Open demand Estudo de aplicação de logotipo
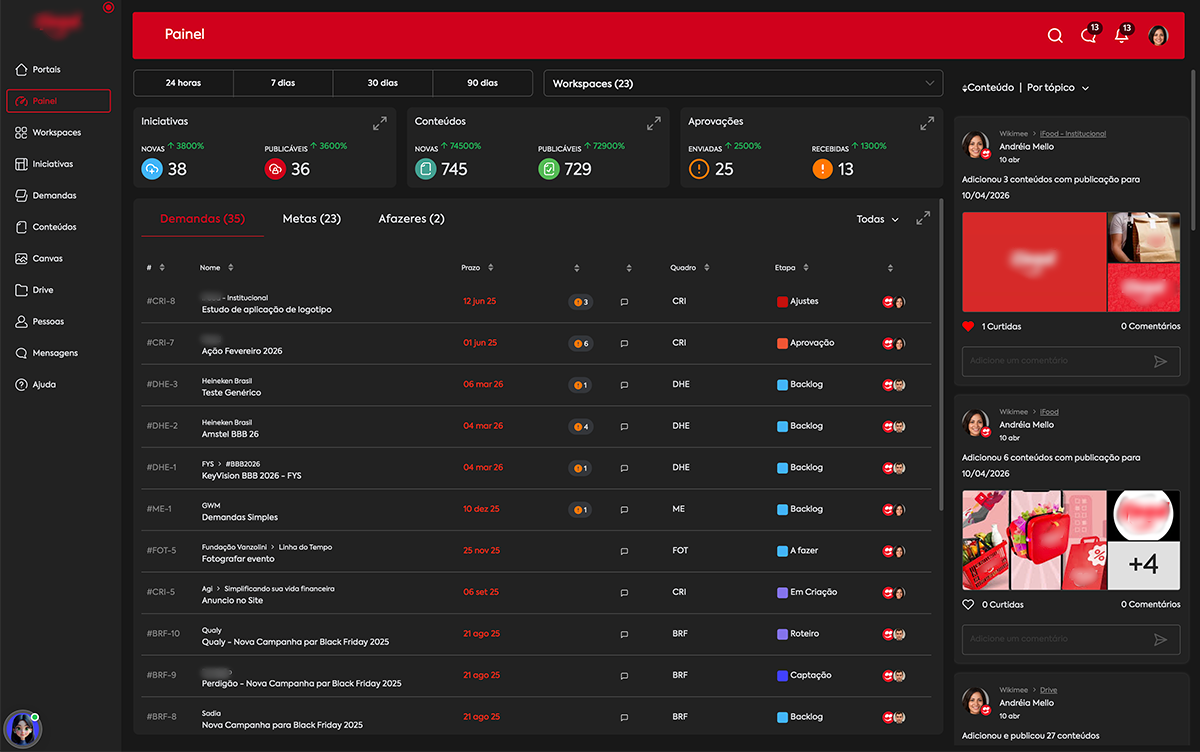1200x752 pixels. point(266,310)
